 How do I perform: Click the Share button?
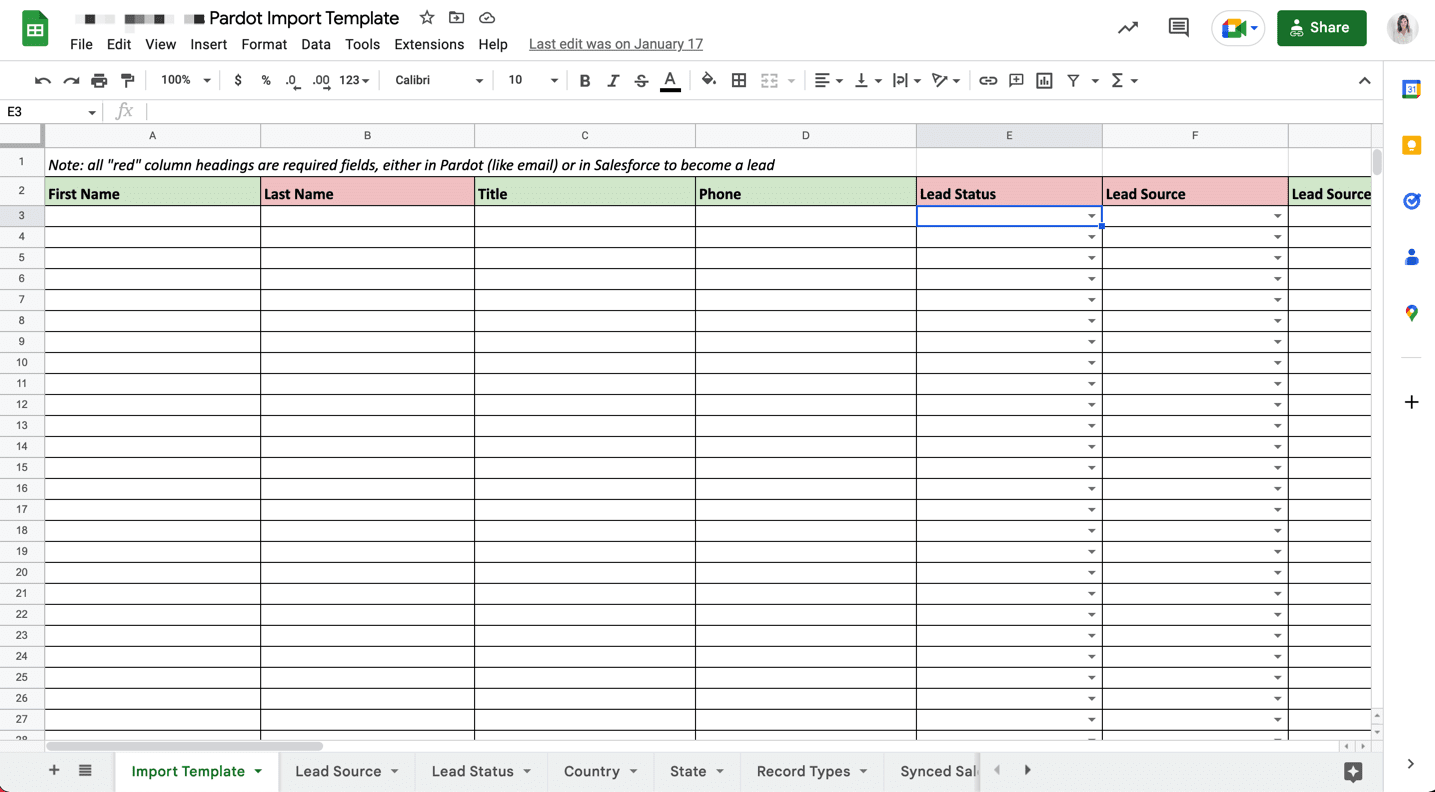pos(1321,28)
